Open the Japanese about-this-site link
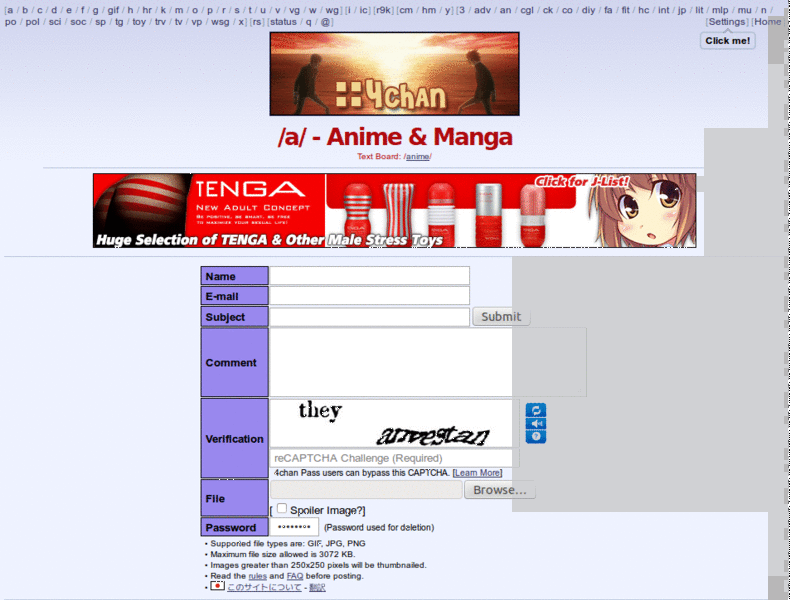The image size is (800, 600). [x=264, y=587]
